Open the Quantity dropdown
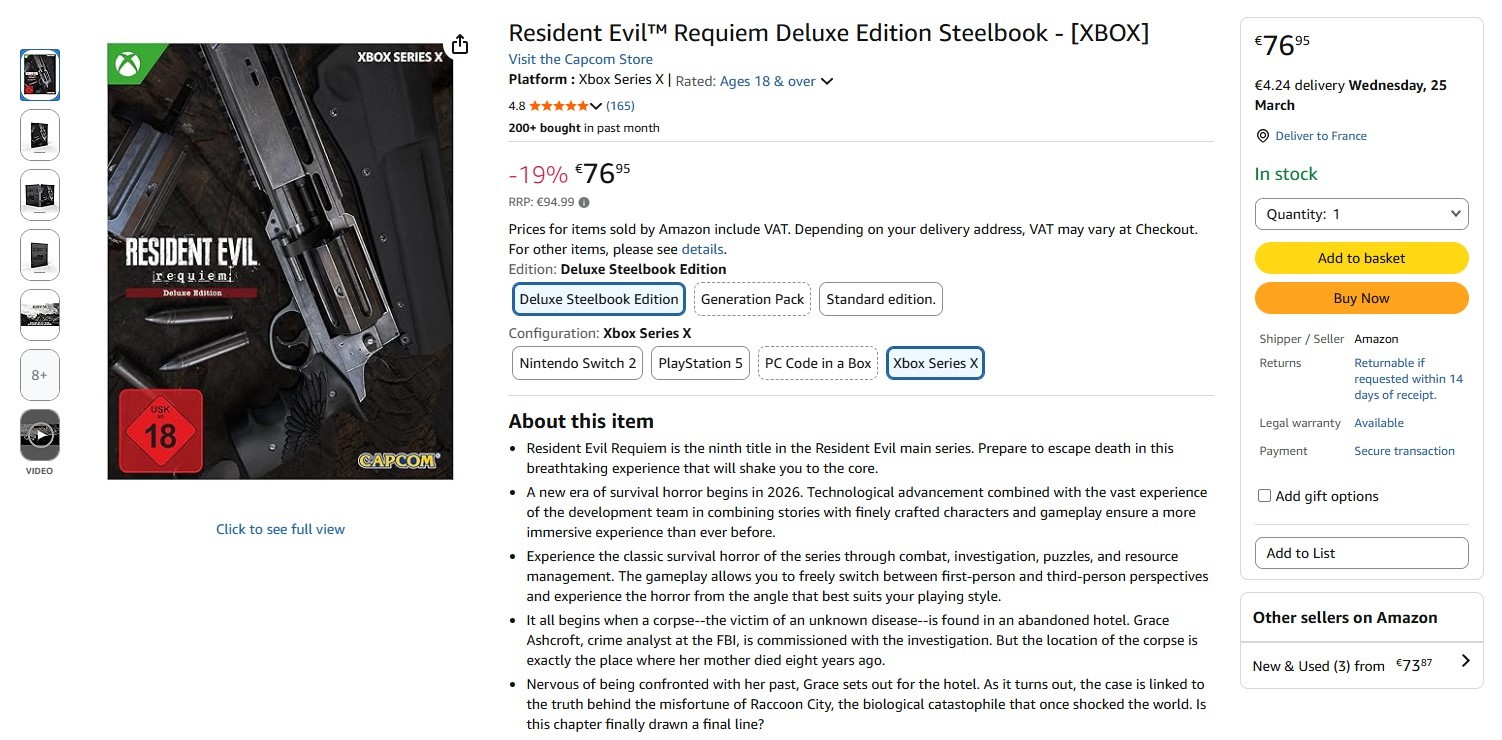 click(x=1361, y=214)
